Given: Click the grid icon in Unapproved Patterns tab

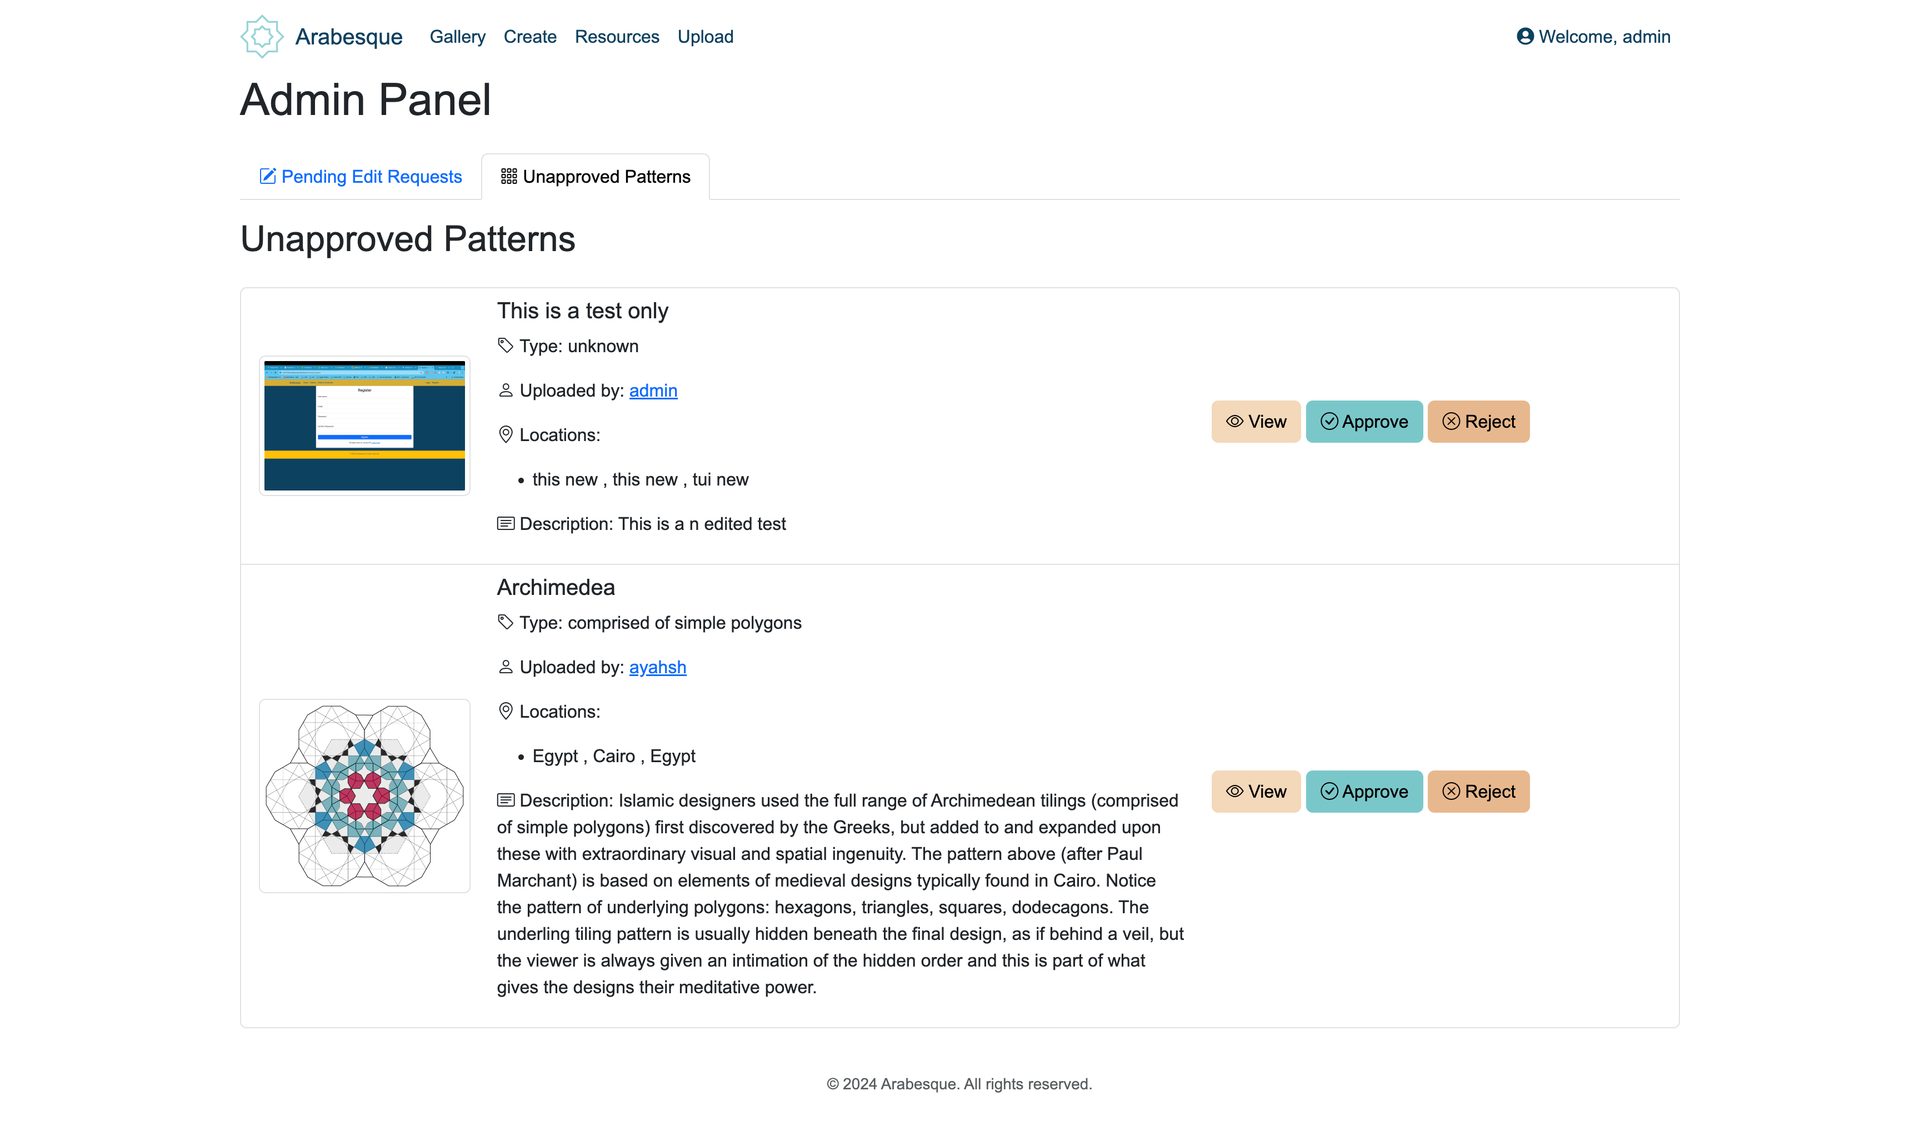Looking at the screenshot, I should tap(509, 177).
